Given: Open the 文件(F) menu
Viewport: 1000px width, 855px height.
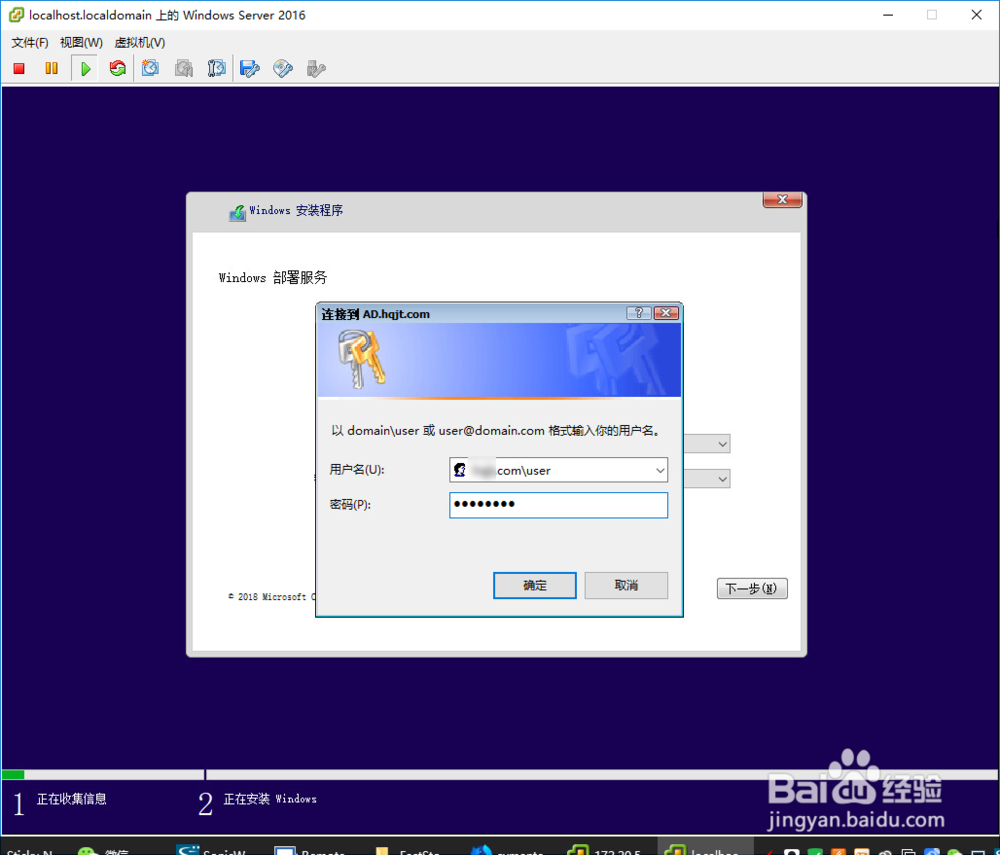Looking at the screenshot, I should [28, 43].
